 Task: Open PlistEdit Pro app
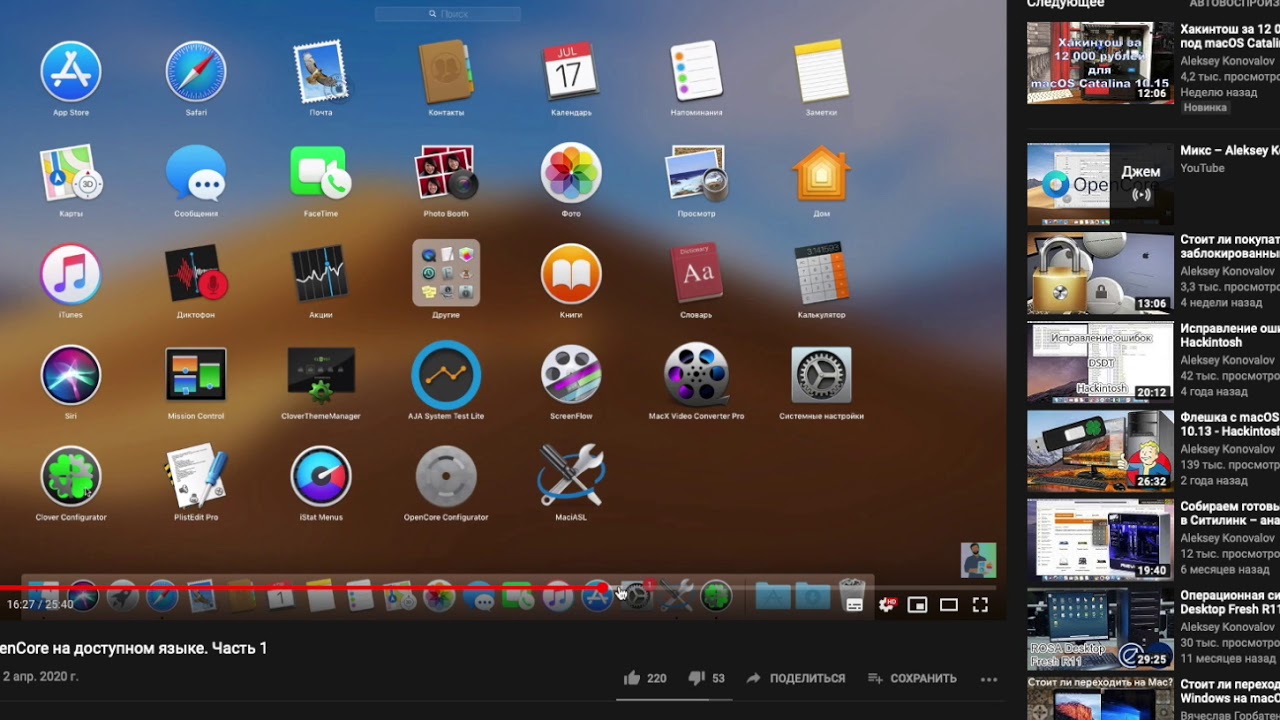196,476
